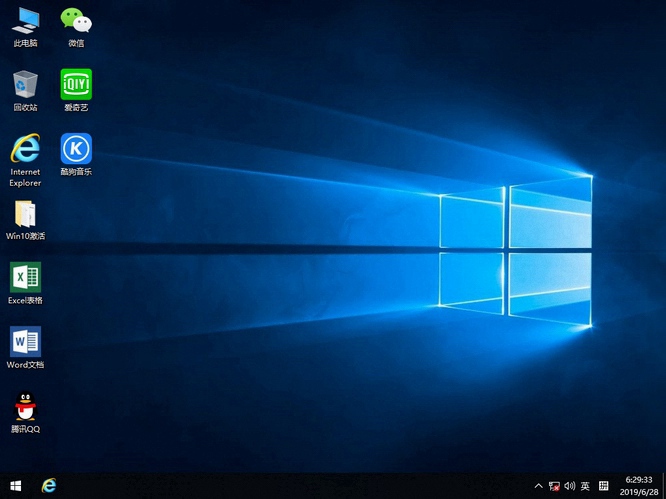
Task: Launch Internet Explorer from the taskbar
Action: [48, 486]
